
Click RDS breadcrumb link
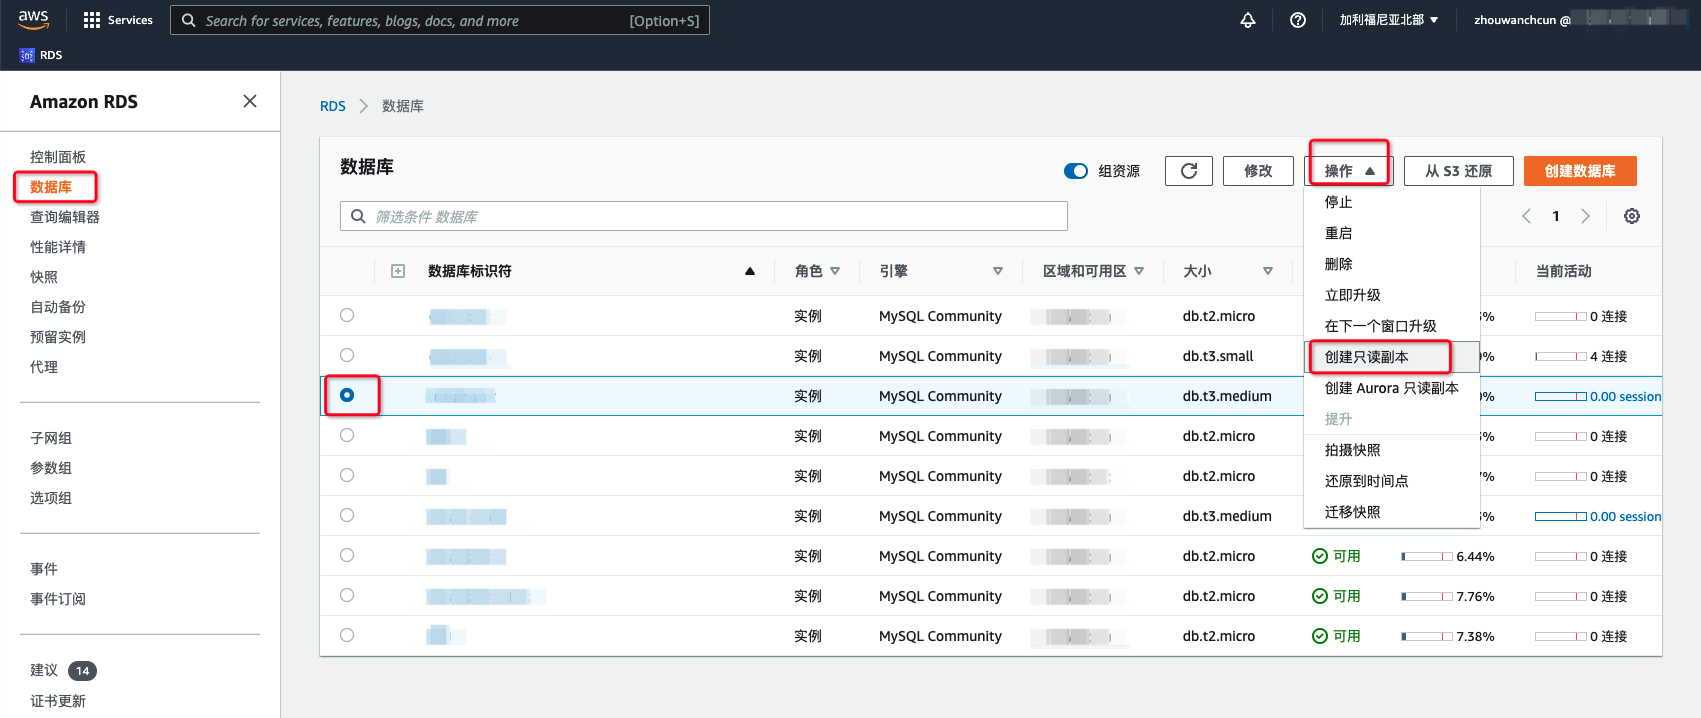click(333, 106)
